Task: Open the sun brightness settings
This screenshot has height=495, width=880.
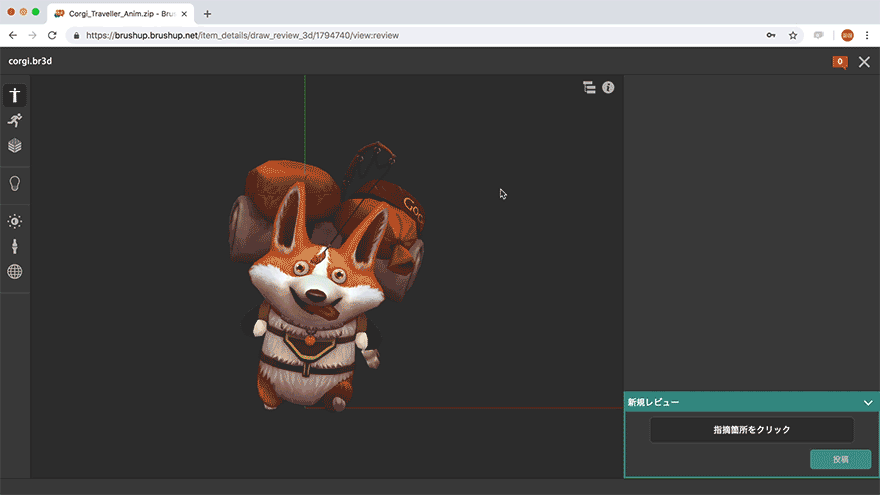Action: click(x=15, y=221)
